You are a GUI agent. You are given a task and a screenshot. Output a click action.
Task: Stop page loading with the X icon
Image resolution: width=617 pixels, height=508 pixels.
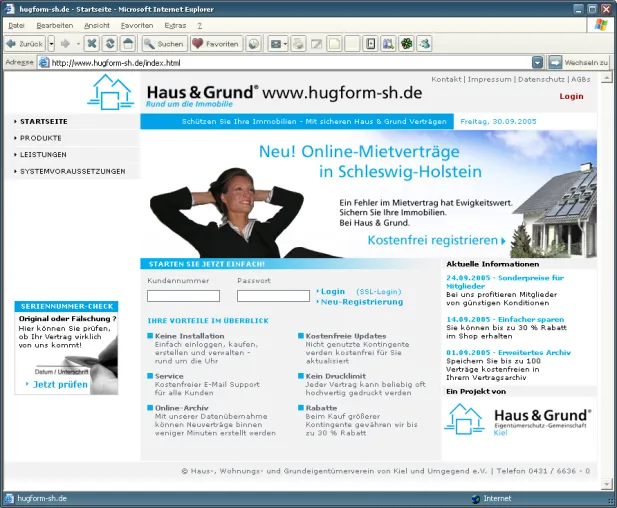pyautogui.click(x=92, y=44)
